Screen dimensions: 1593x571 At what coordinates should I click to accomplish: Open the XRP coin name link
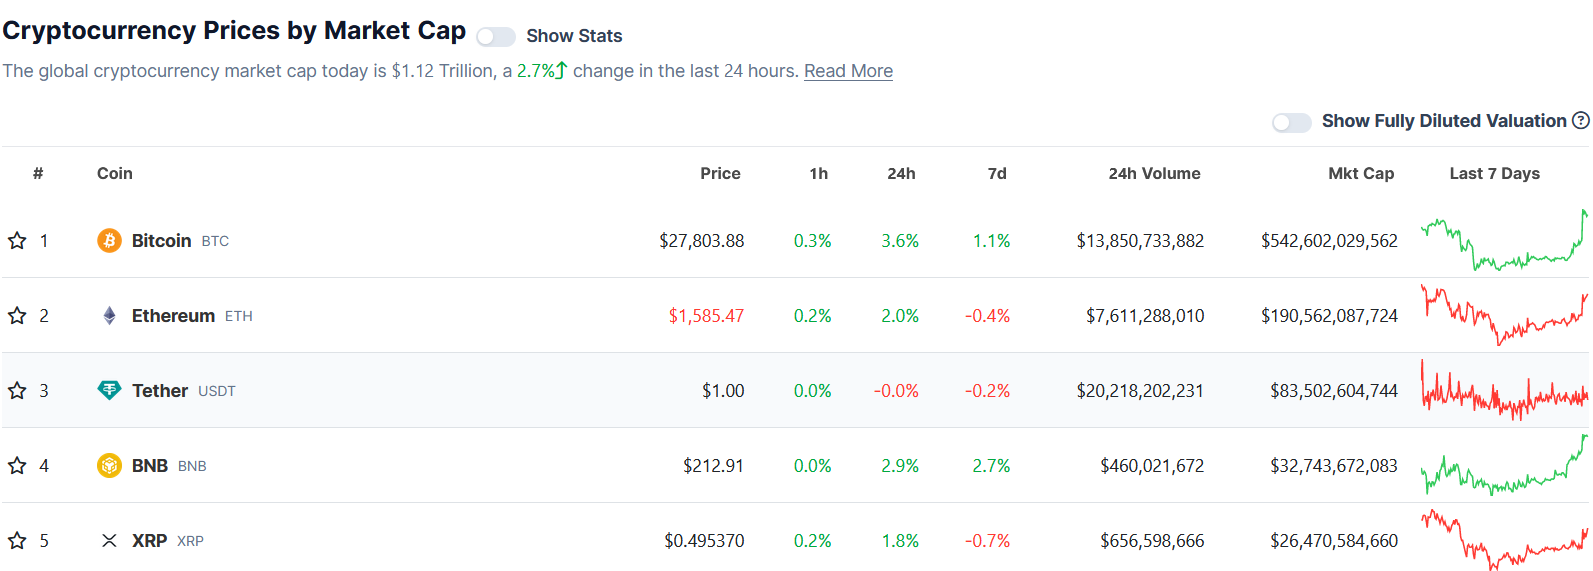[x=149, y=541]
